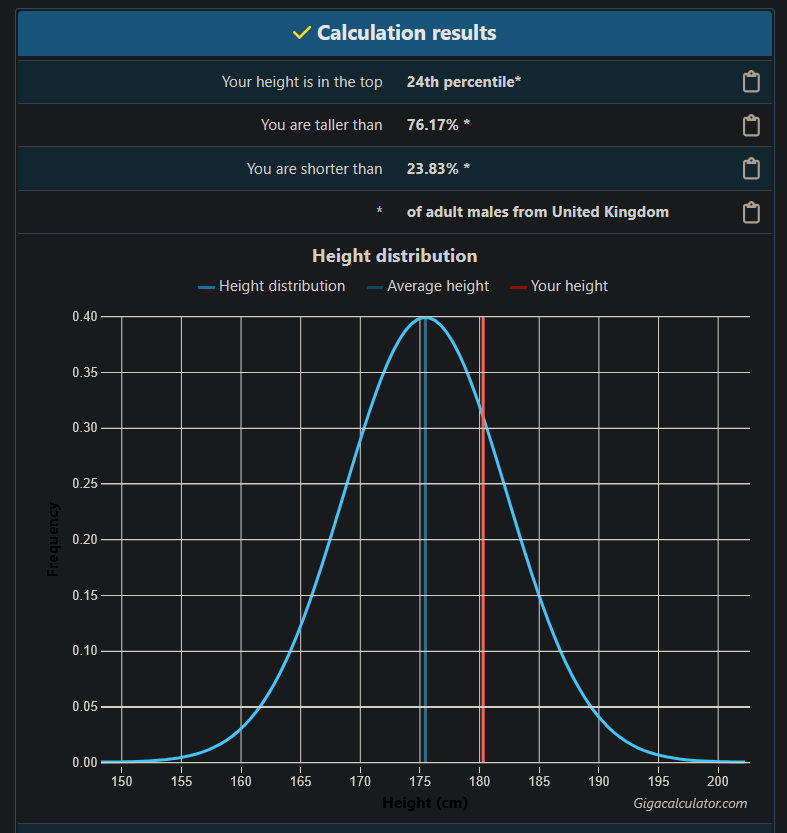This screenshot has width=787, height=833.
Task: Click the 150 x-axis tick label
Action: 122,781
